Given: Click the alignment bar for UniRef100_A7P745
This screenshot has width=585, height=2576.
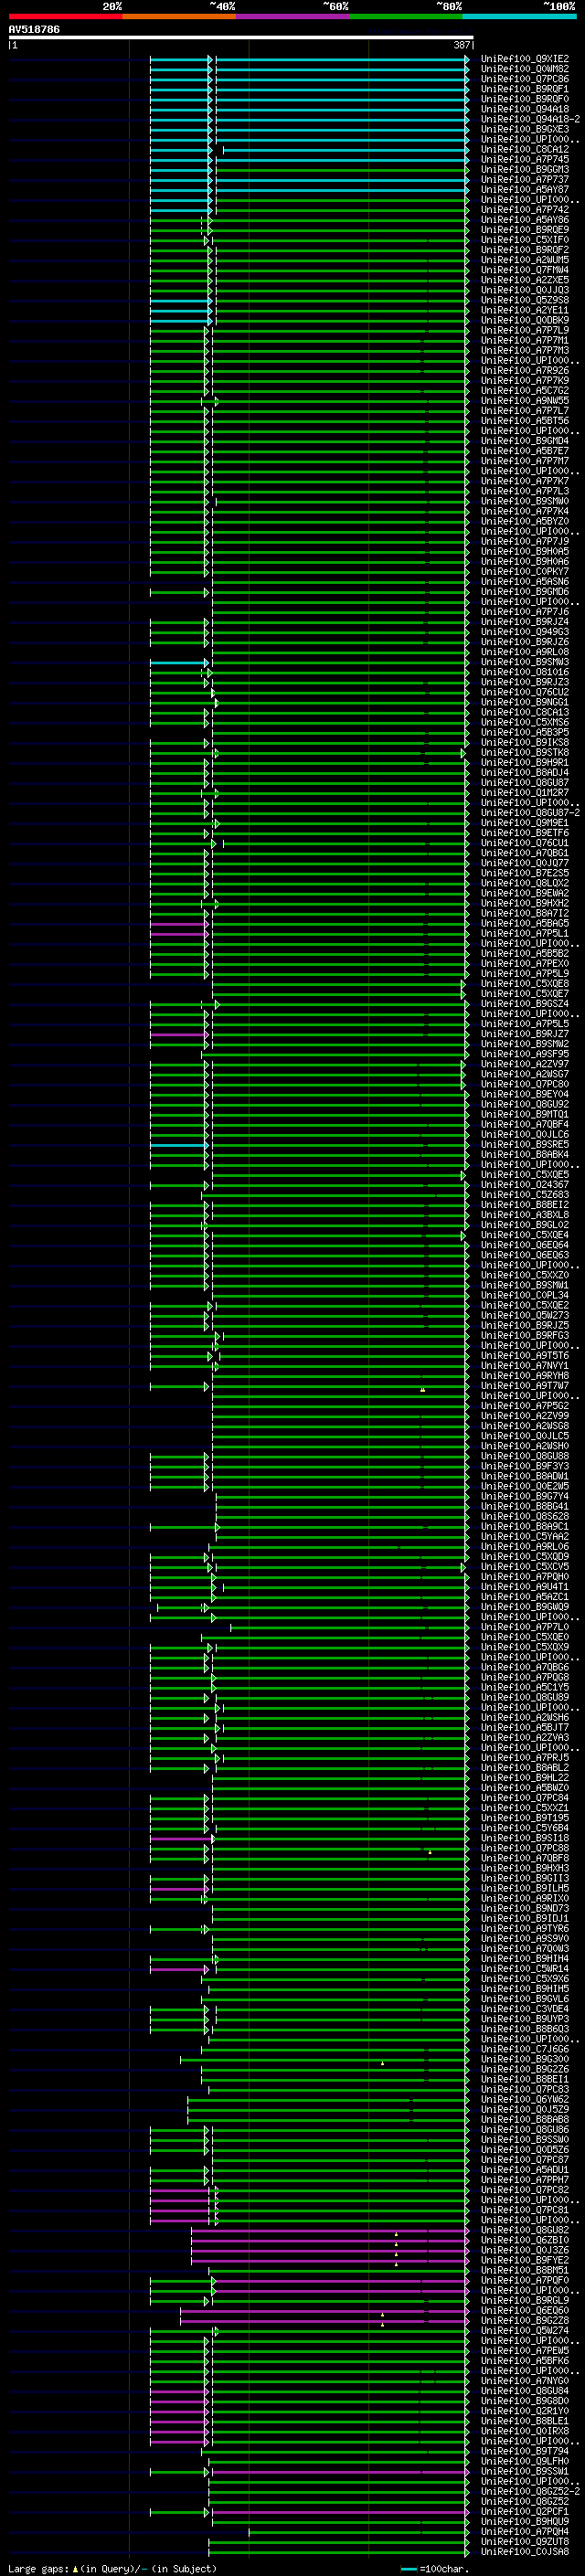Looking at the screenshot, I should [x=309, y=160].
